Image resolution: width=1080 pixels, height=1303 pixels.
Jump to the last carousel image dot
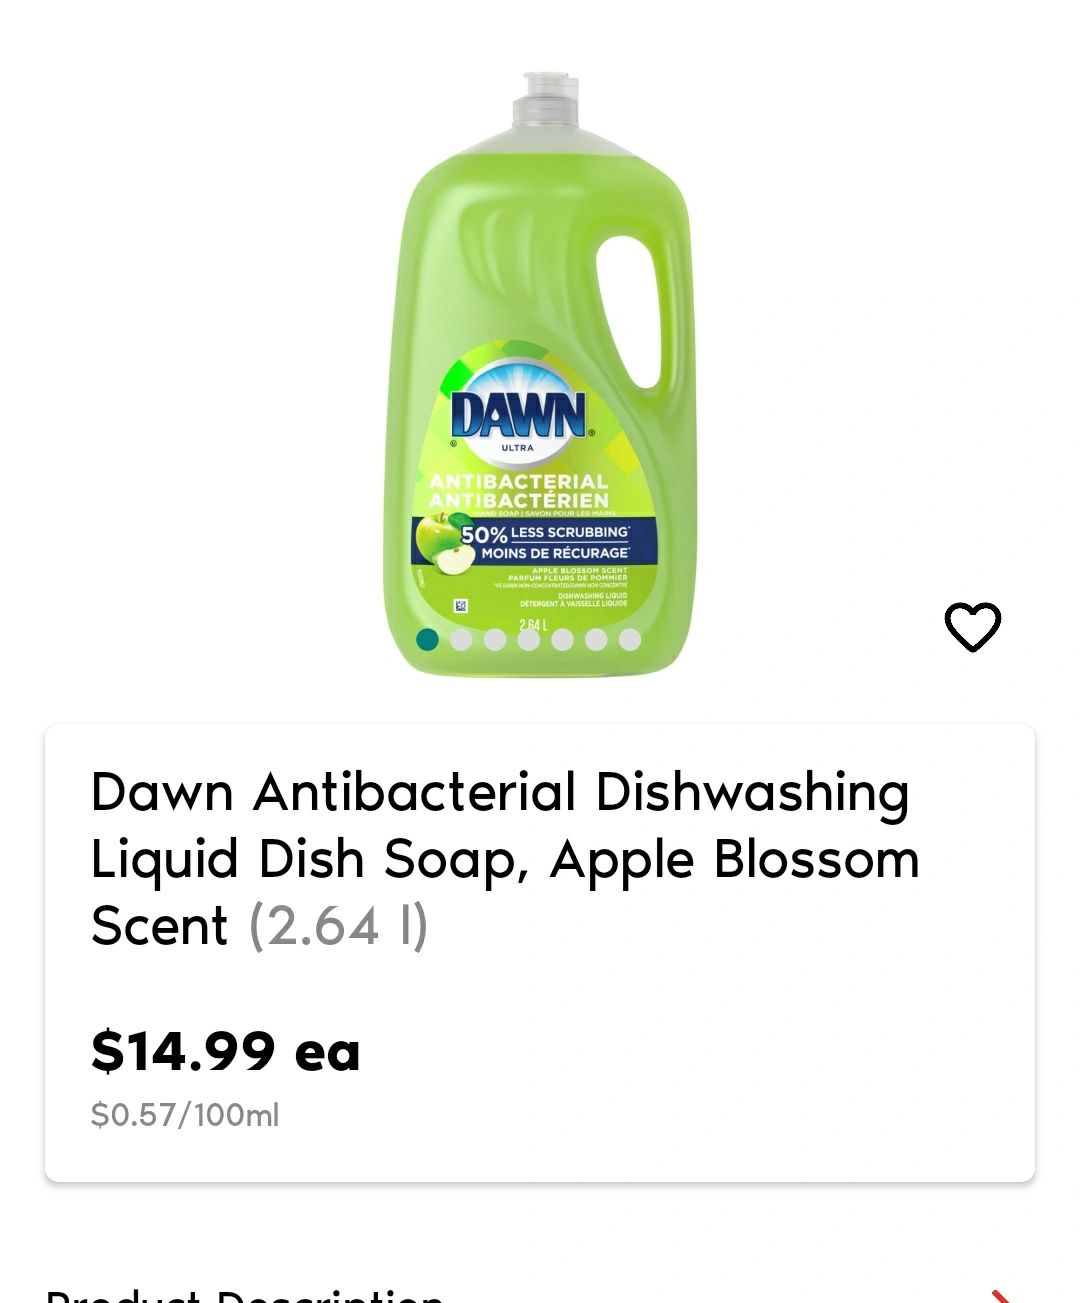tap(630, 639)
